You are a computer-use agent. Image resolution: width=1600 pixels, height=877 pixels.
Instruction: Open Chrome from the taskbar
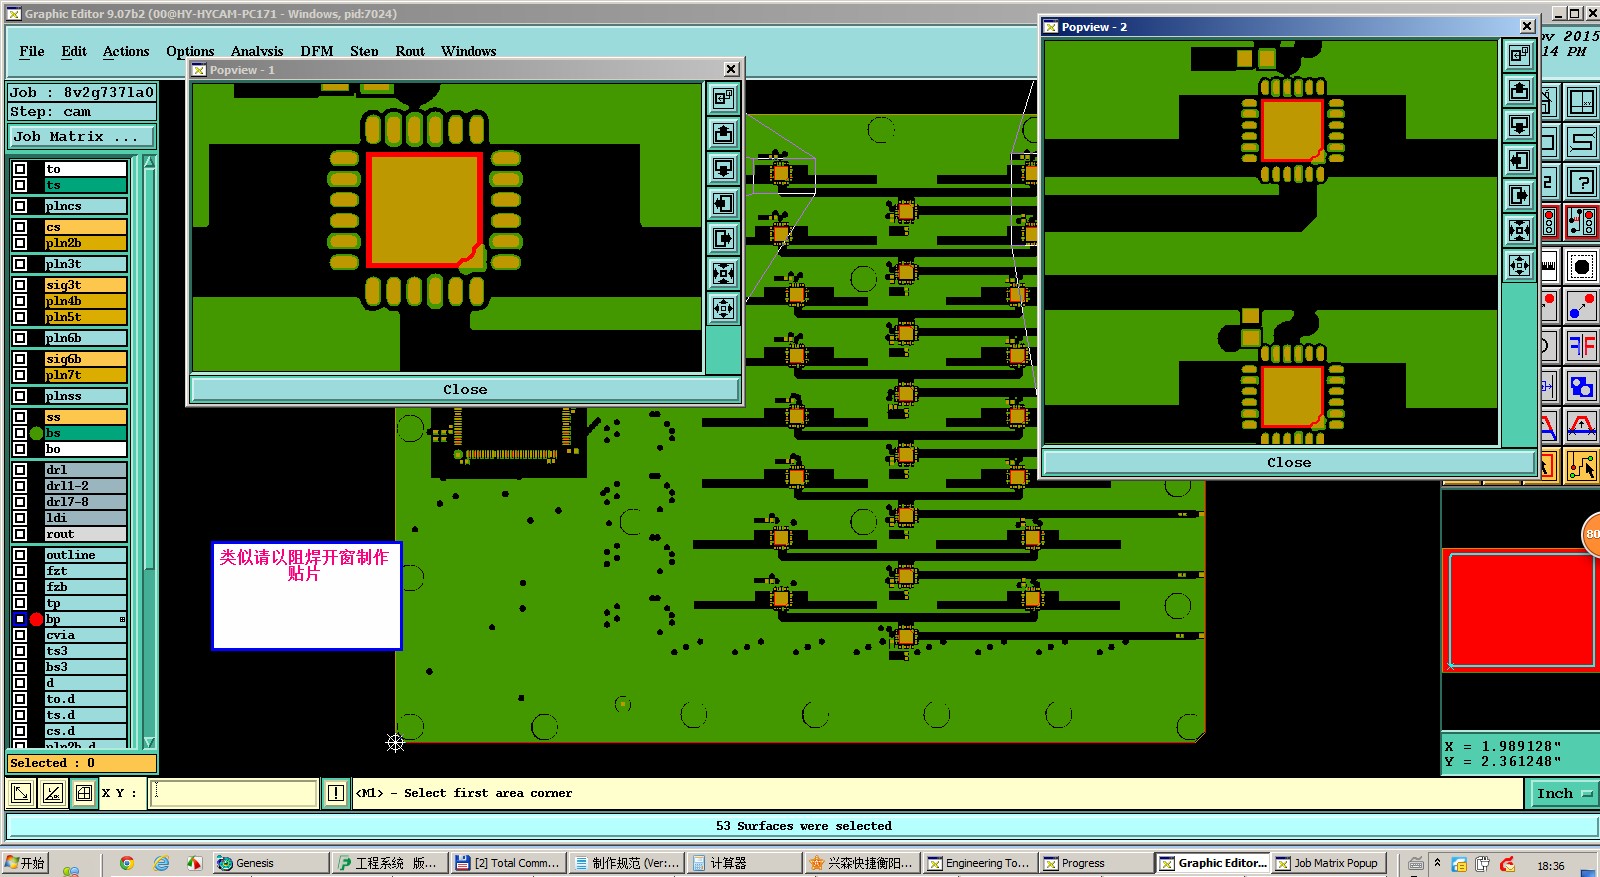127,863
